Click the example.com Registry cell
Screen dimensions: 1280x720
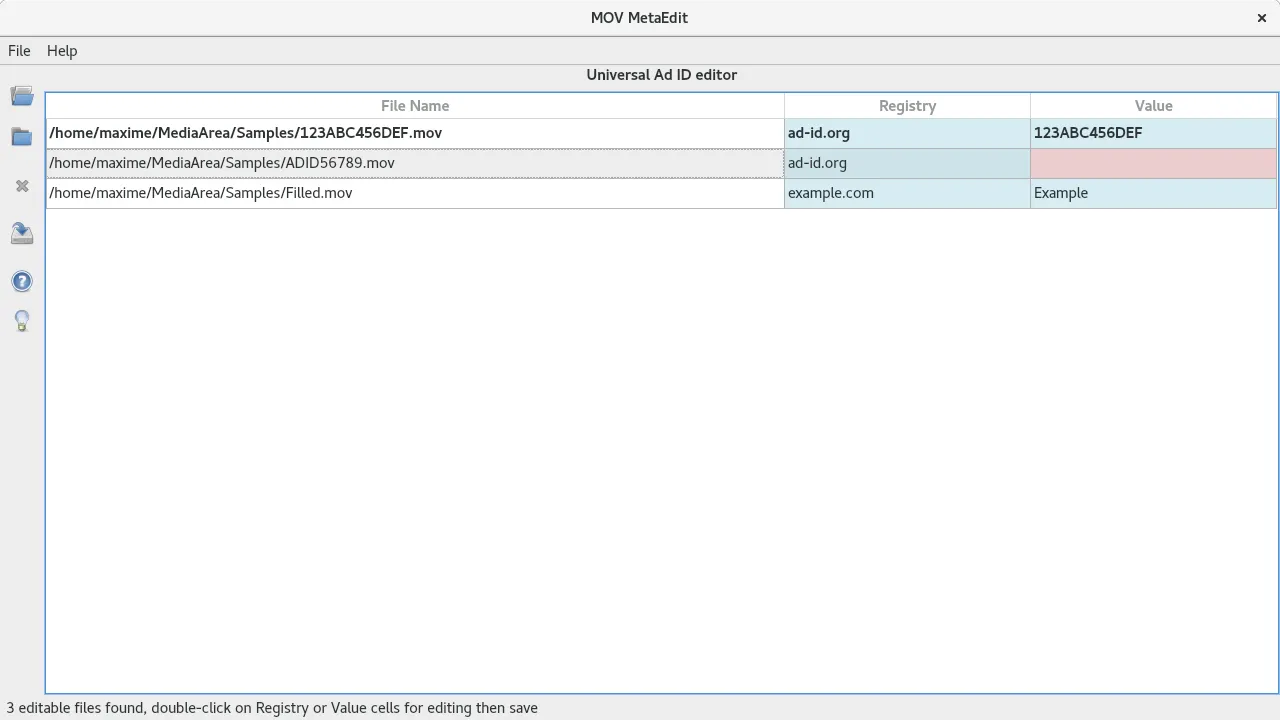907,193
